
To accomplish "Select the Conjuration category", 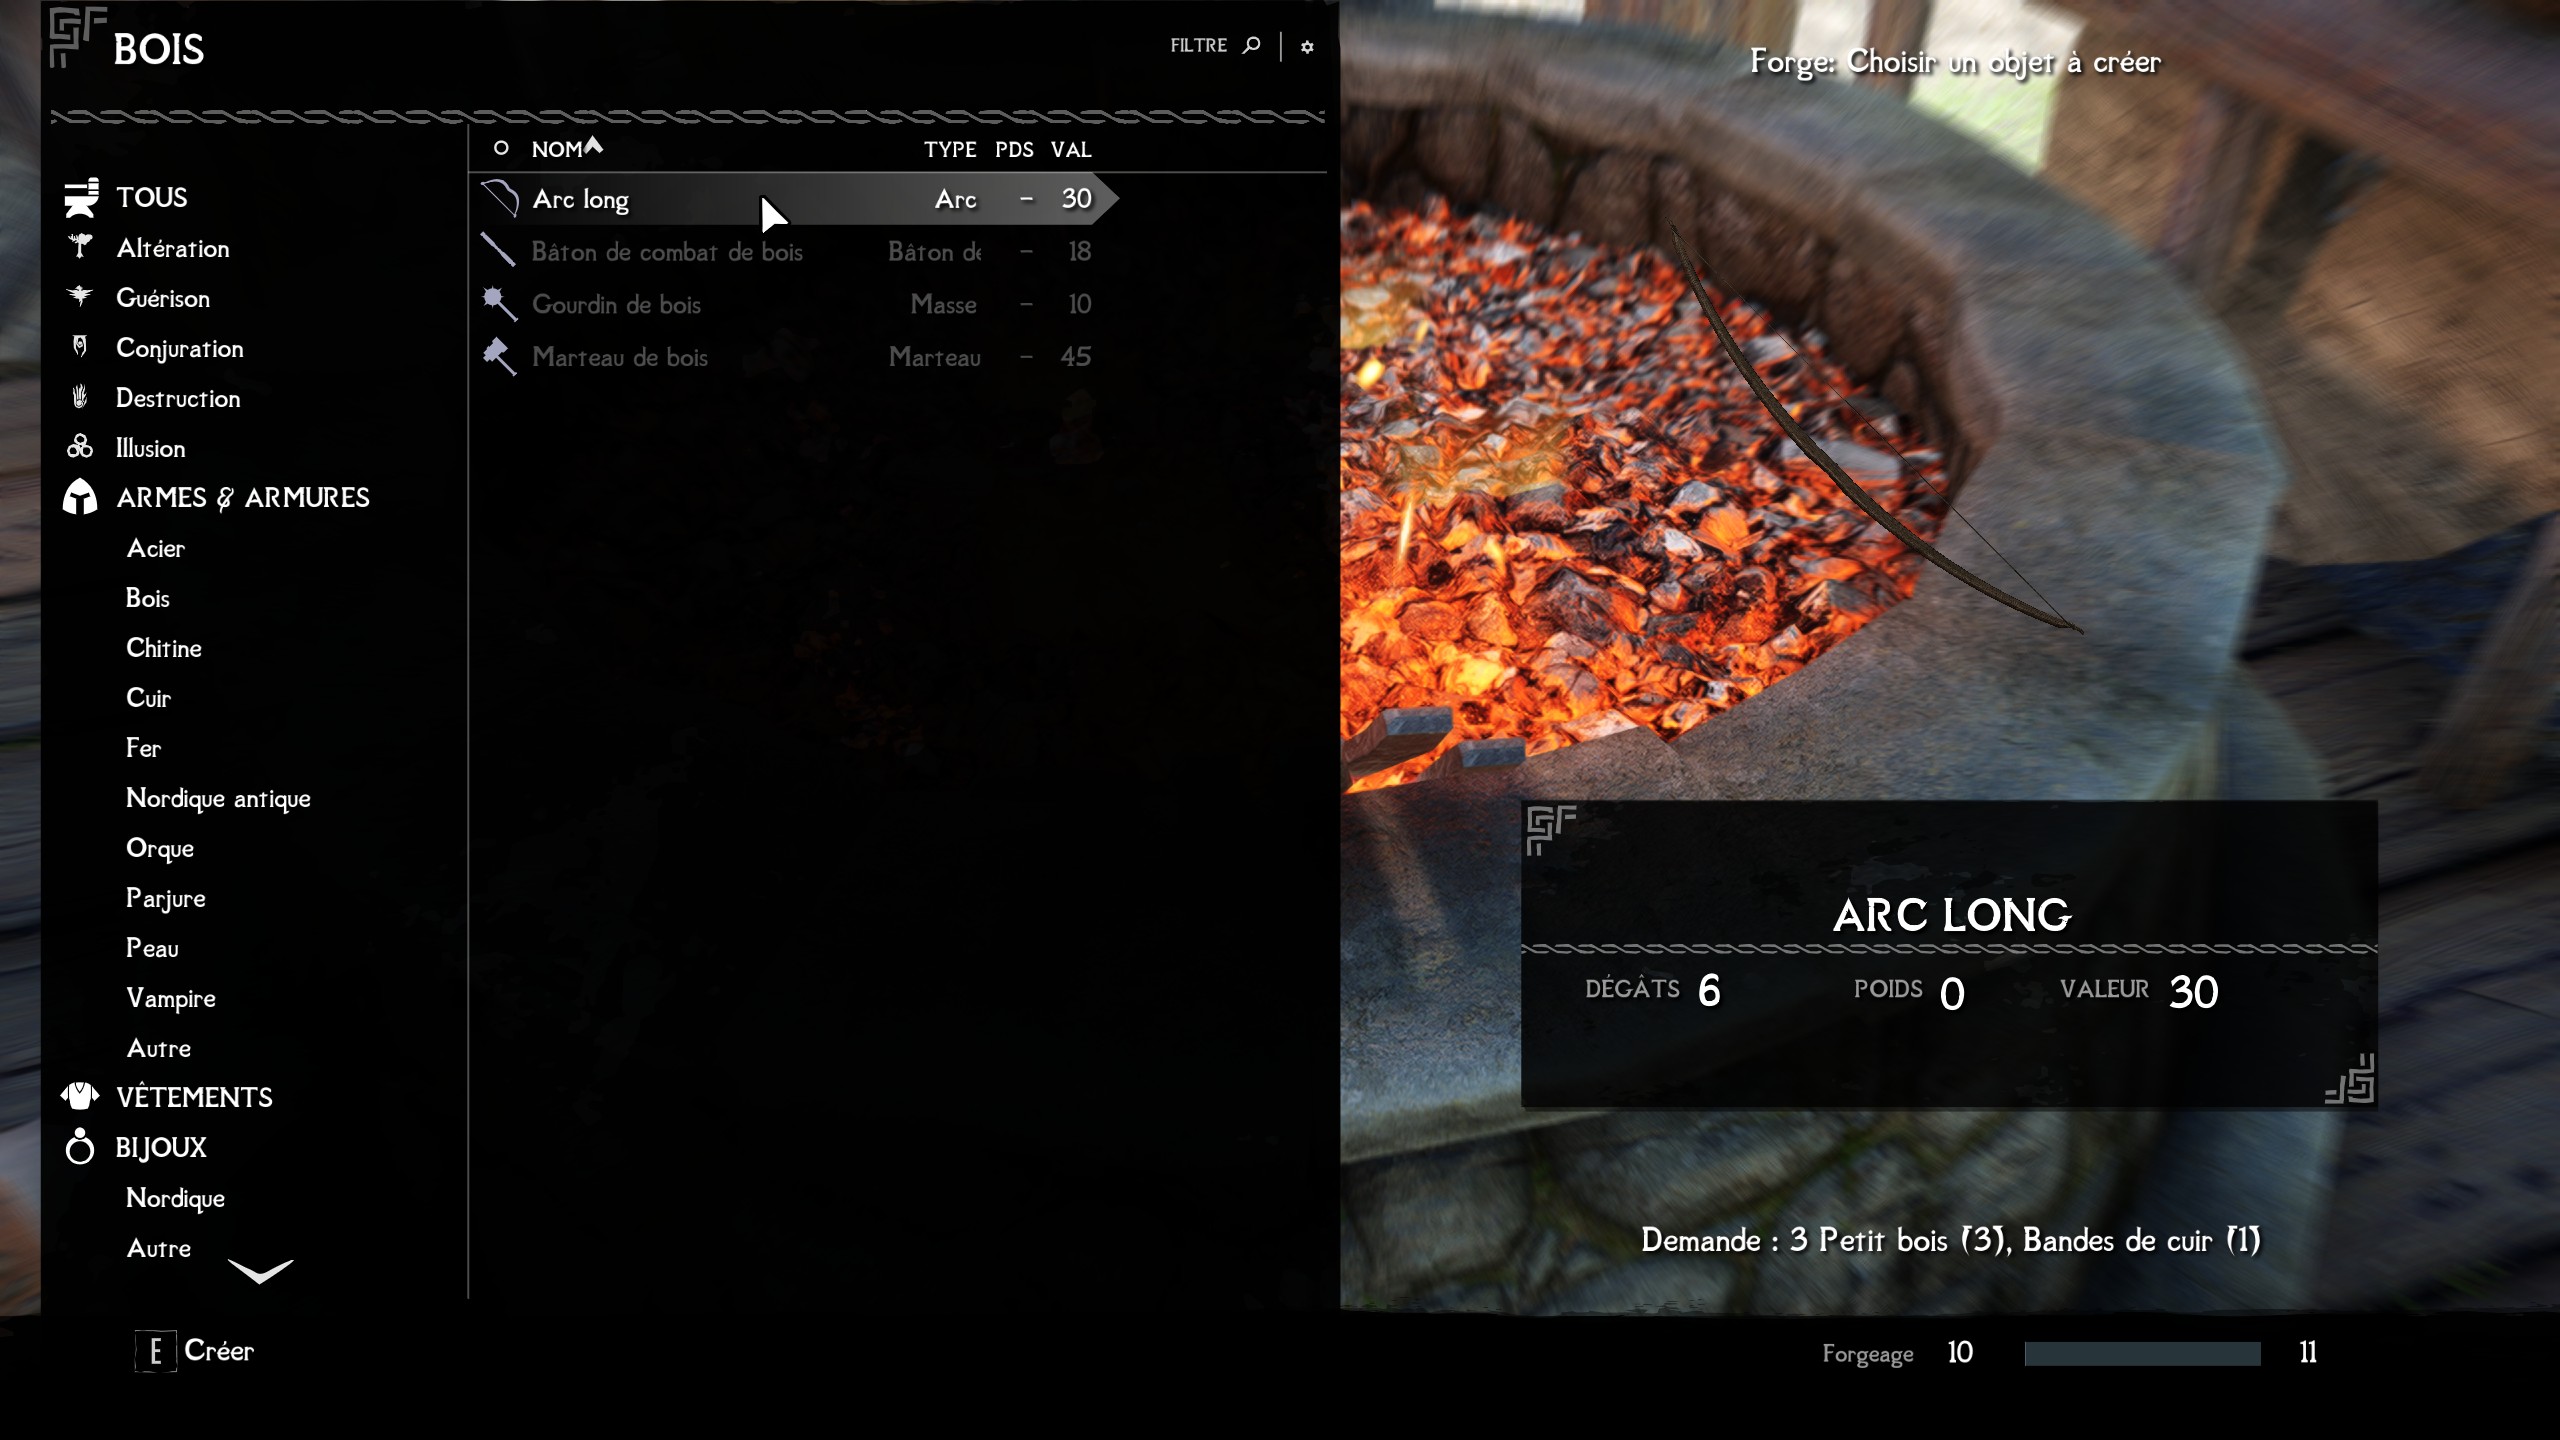I will [180, 349].
